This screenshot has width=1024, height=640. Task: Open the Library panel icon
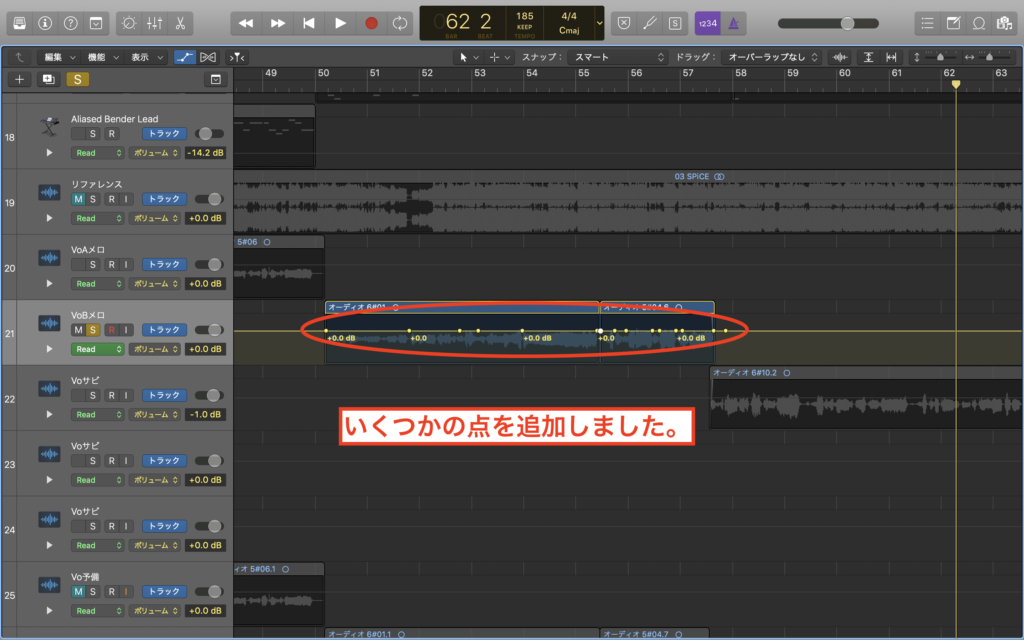tap(20, 22)
